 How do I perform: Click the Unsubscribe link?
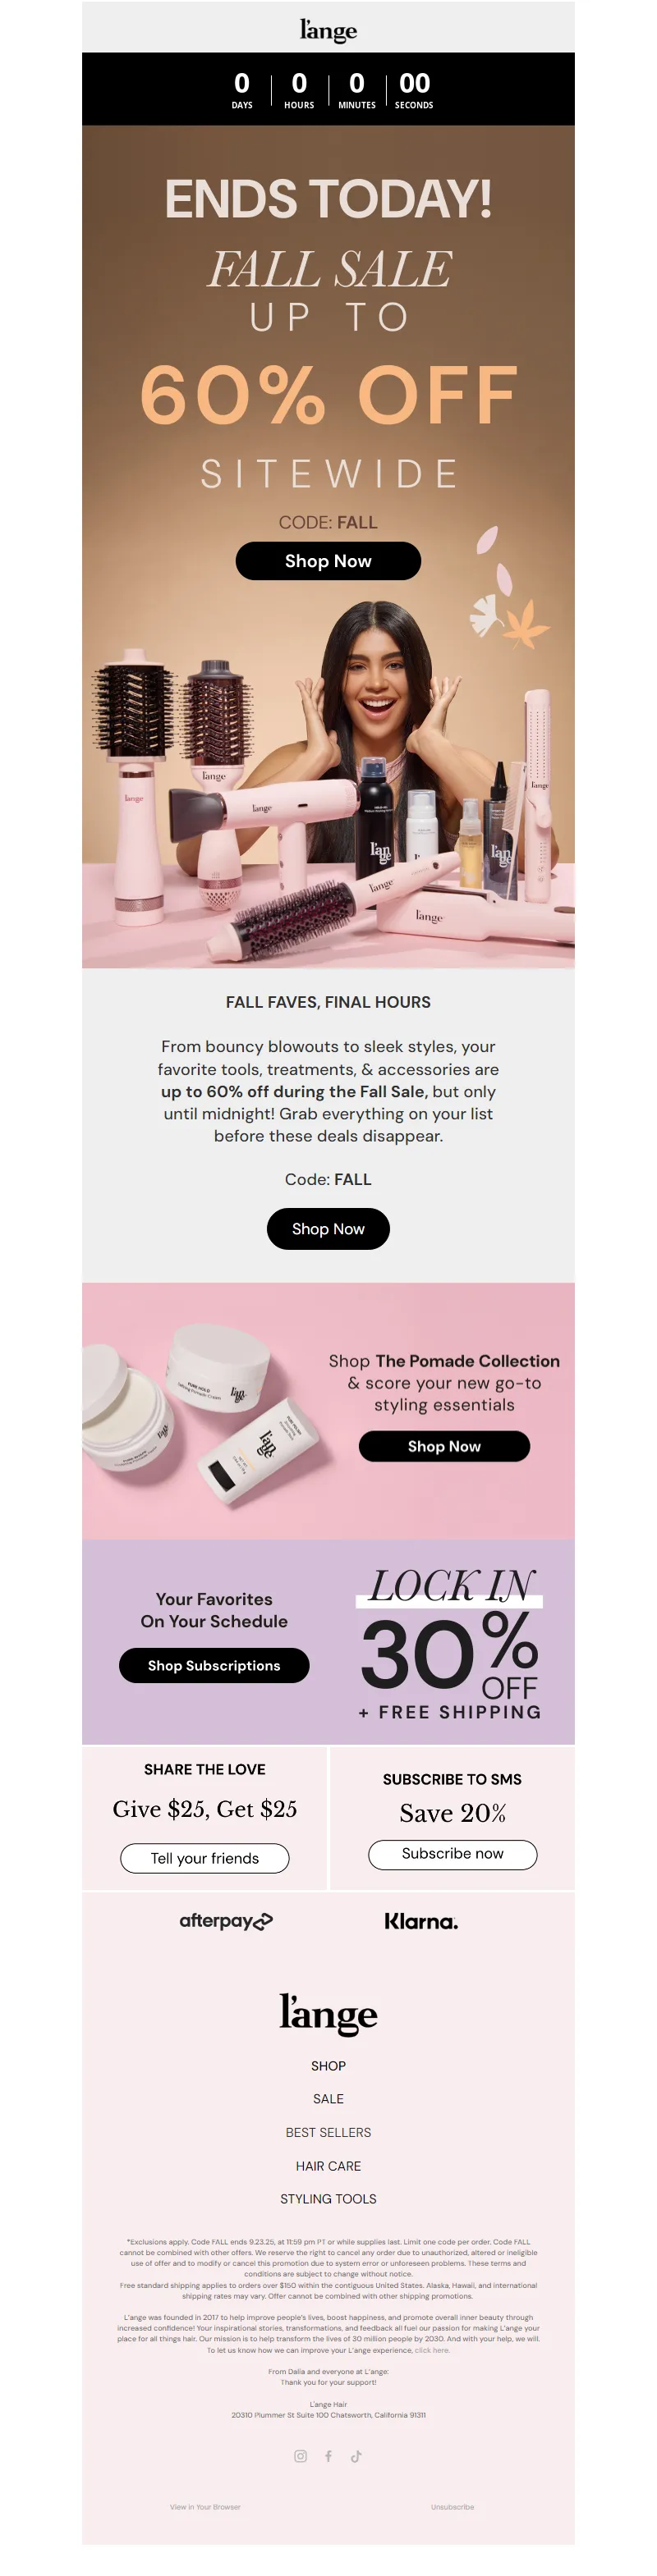pyautogui.click(x=452, y=2506)
